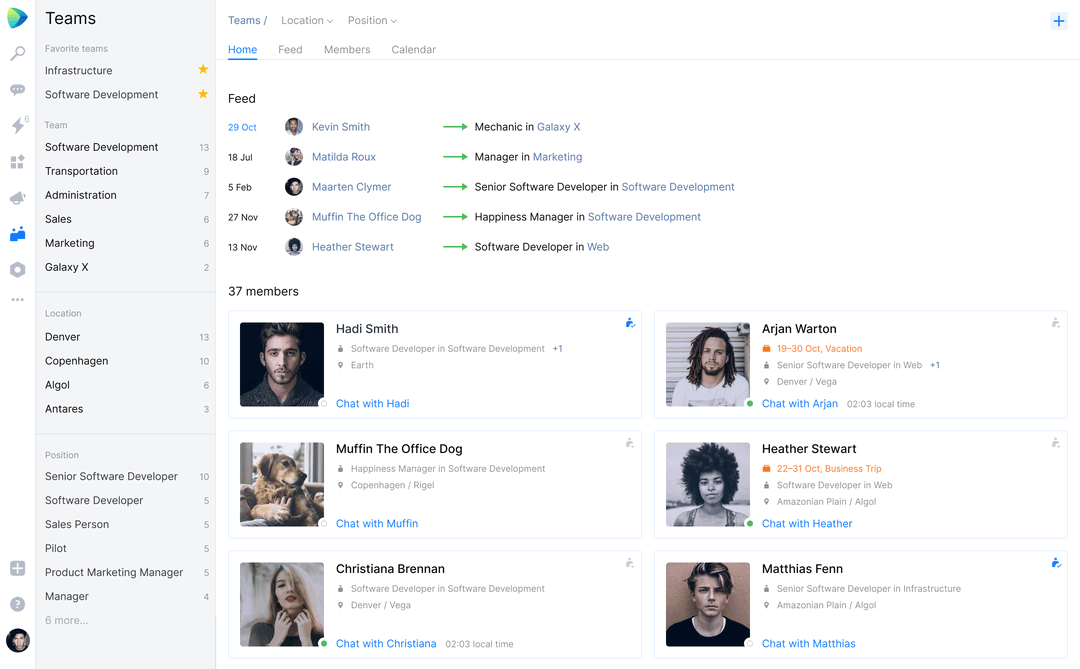The width and height of the screenshot is (1080, 669).
Task: Toggle the follow icon on Arjan Warton's card
Action: coord(1055,322)
